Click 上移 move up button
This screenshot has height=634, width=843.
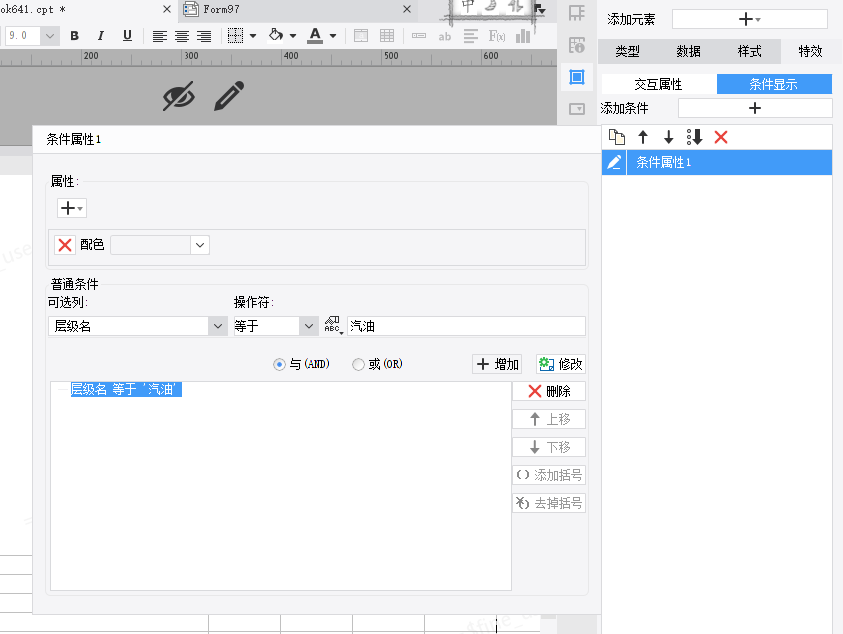pos(549,419)
